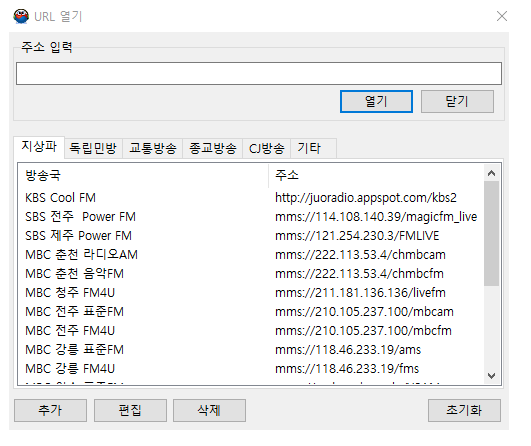Click the juoradio.appspot.com/kbs2 address
The image size is (531, 446).
click(x=366, y=198)
